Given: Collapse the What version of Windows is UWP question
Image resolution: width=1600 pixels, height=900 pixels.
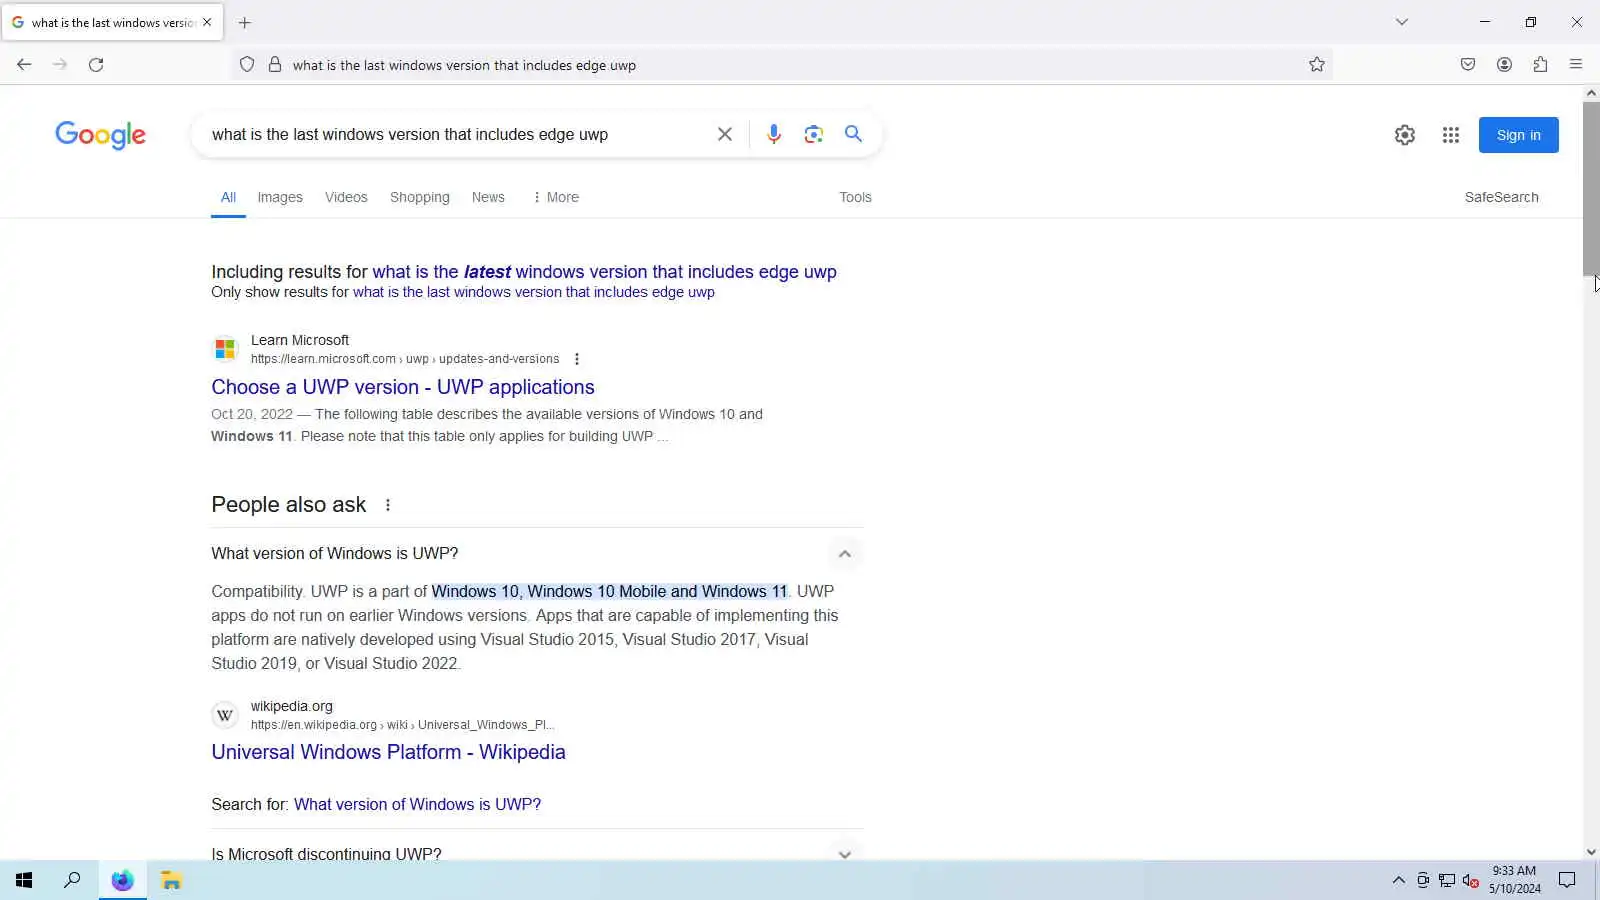Looking at the screenshot, I should (845, 554).
